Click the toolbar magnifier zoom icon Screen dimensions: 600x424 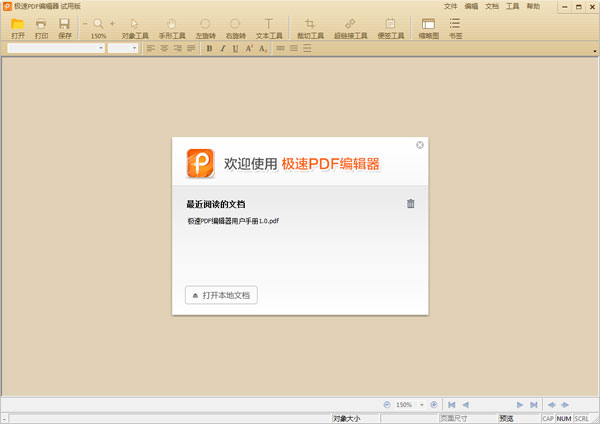(98, 24)
